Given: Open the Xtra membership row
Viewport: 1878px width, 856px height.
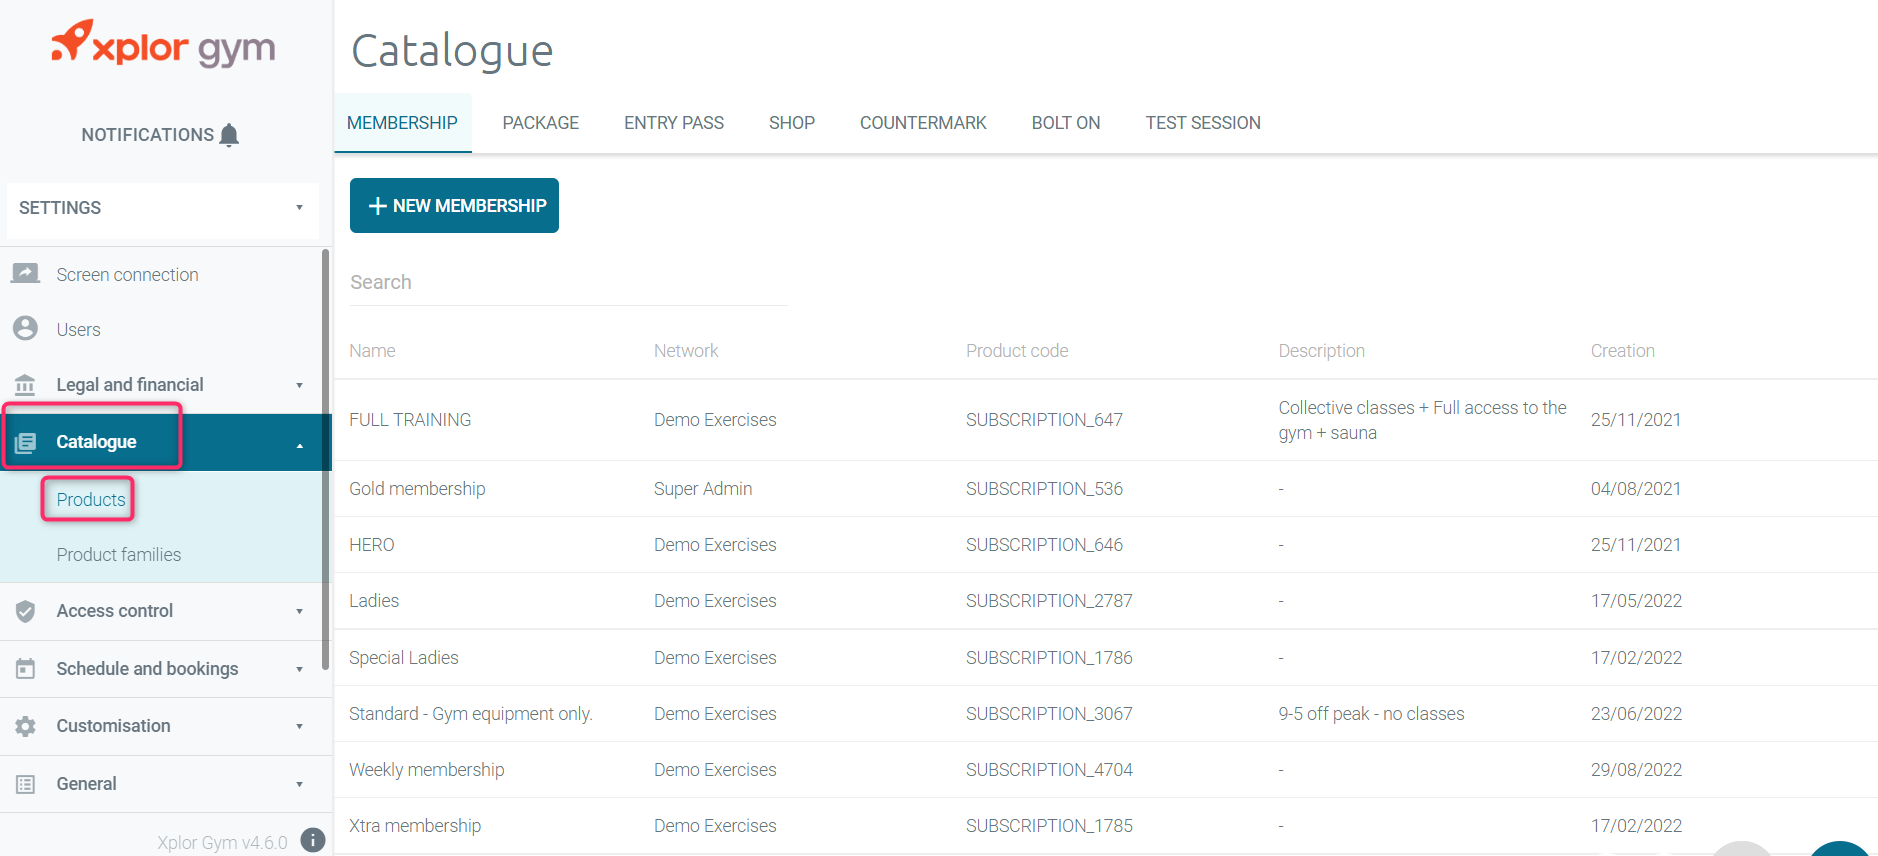Looking at the screenshot, I should coord(1106,826).
